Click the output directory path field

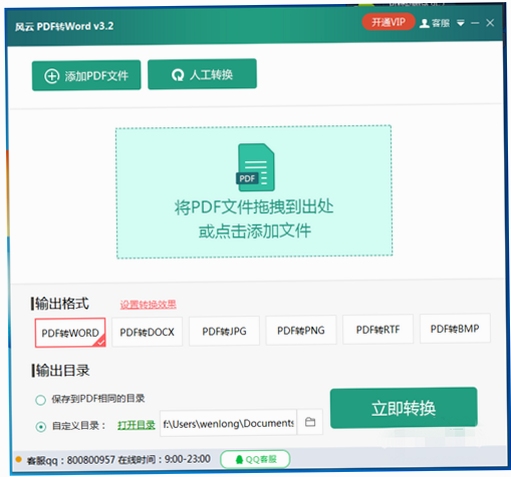pyautogui.click(x=228, y=423)
